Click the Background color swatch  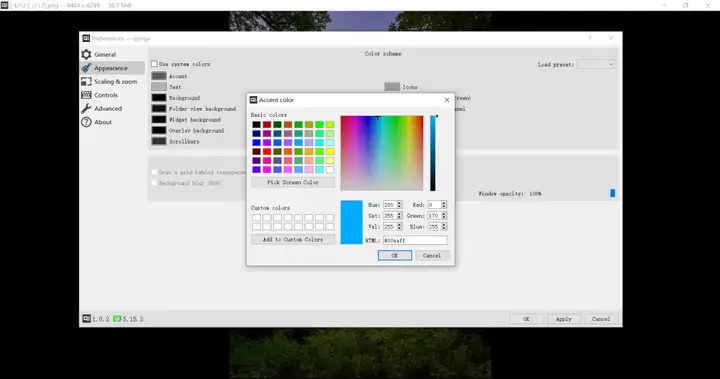pyautogui.click(x=159, y=98)
